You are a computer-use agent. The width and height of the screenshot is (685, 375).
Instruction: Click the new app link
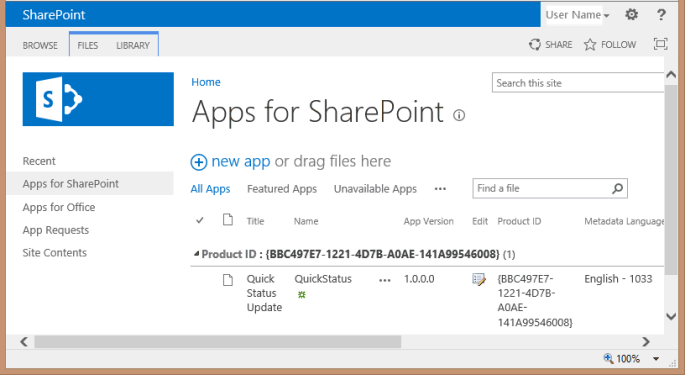pos(241,162)
